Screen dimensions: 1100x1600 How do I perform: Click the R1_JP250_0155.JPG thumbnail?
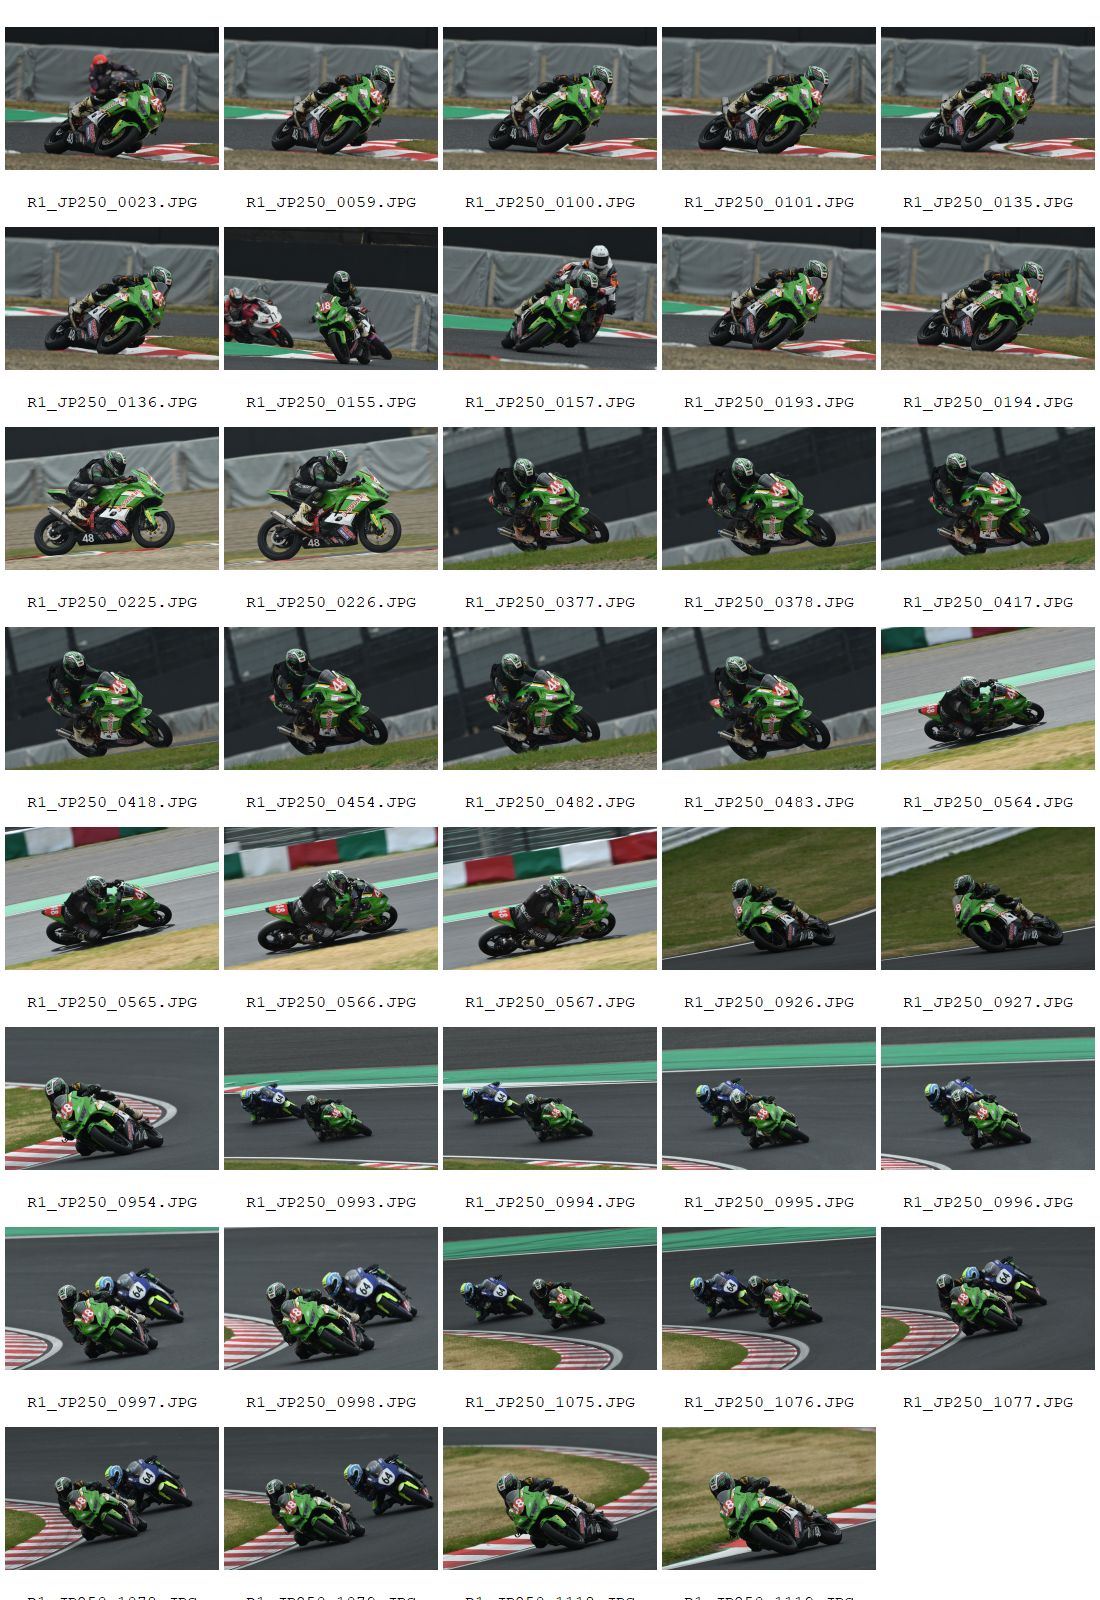click(331, 298)
